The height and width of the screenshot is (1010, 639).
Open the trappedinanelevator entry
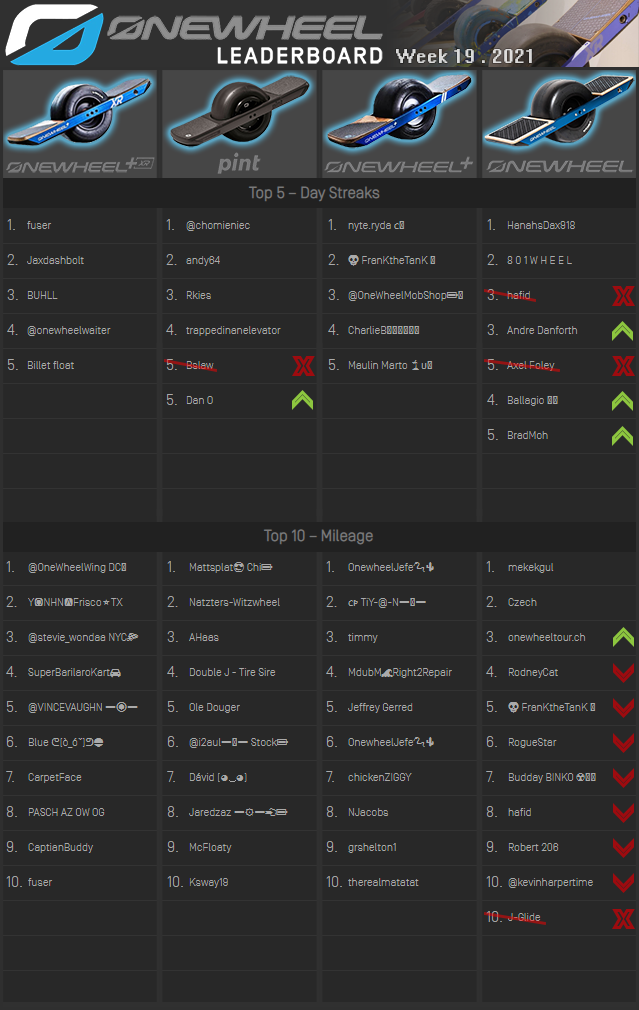pos(233,330)
